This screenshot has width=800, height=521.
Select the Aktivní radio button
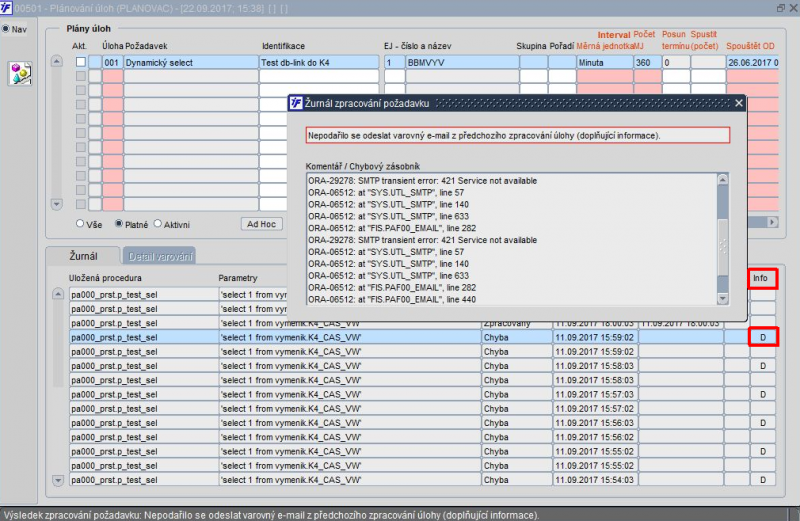coord(155,224)
